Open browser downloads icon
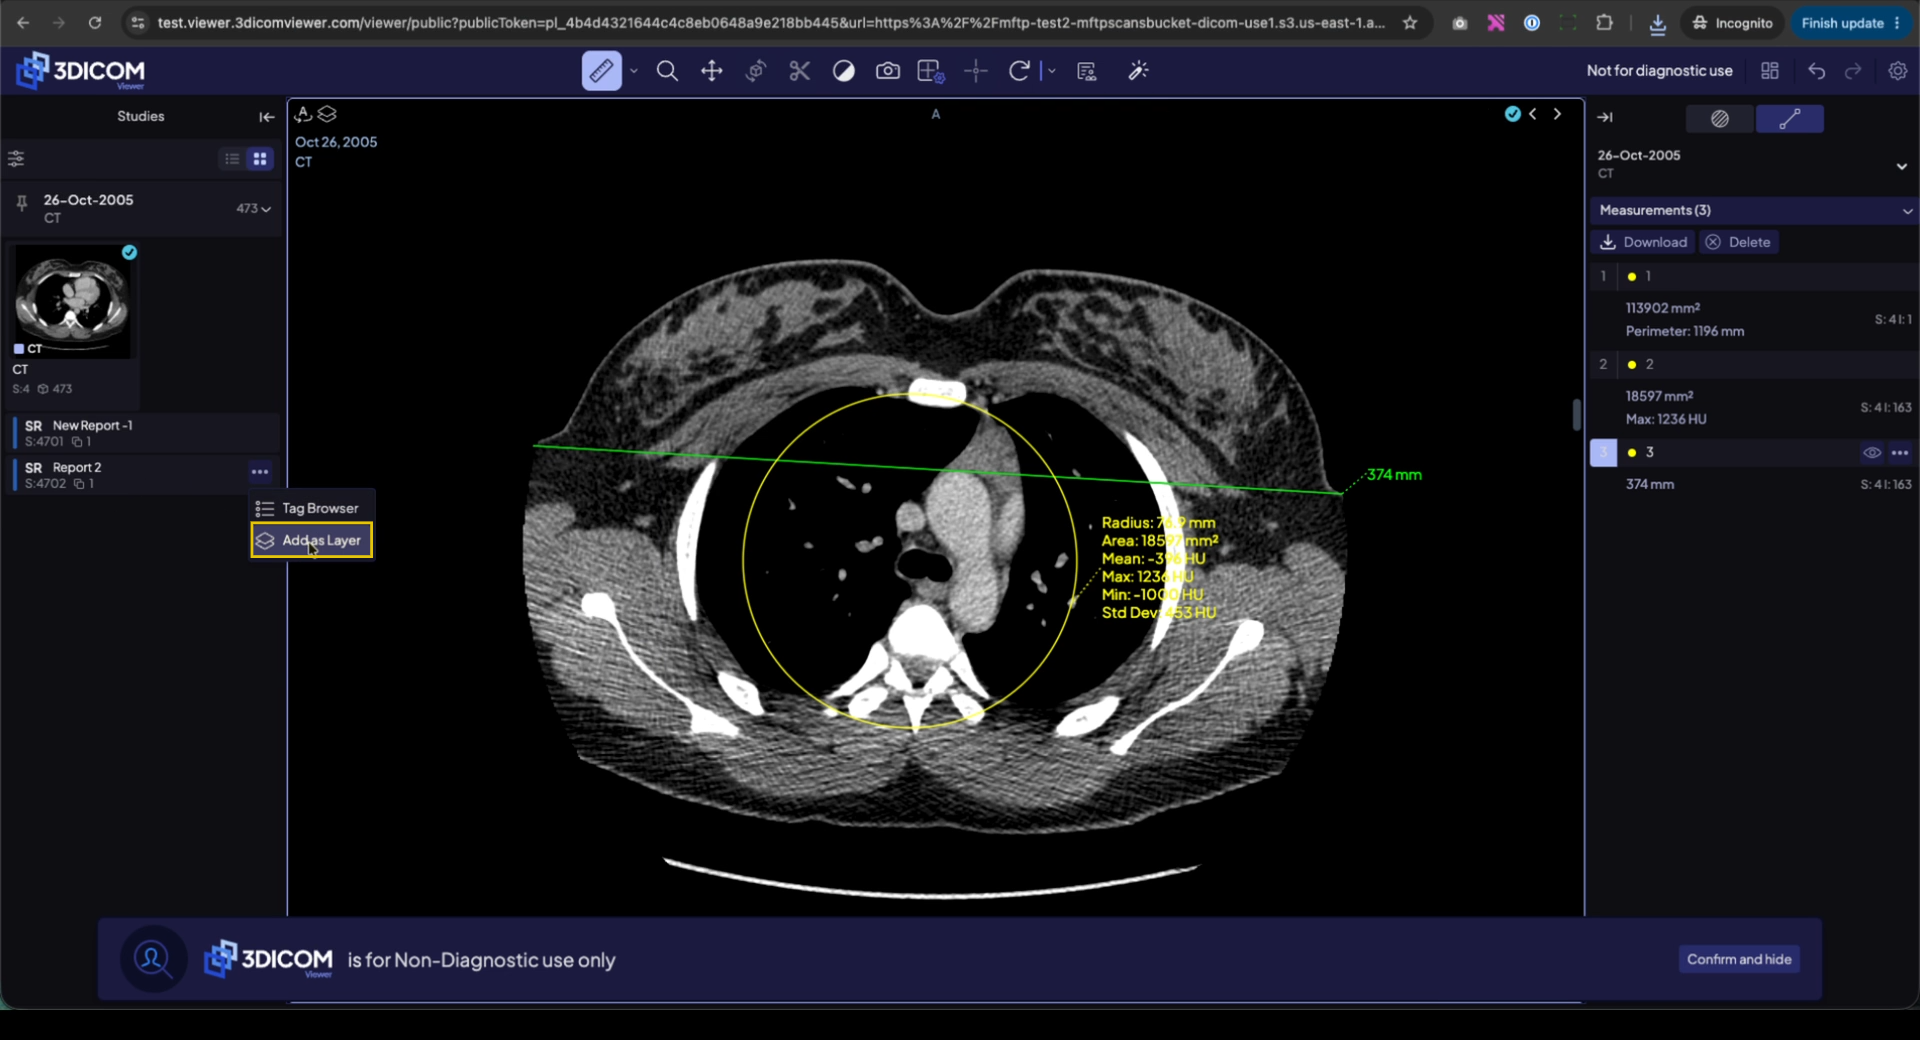This screenshot has width=1920, height=1040. (1657, 23)
